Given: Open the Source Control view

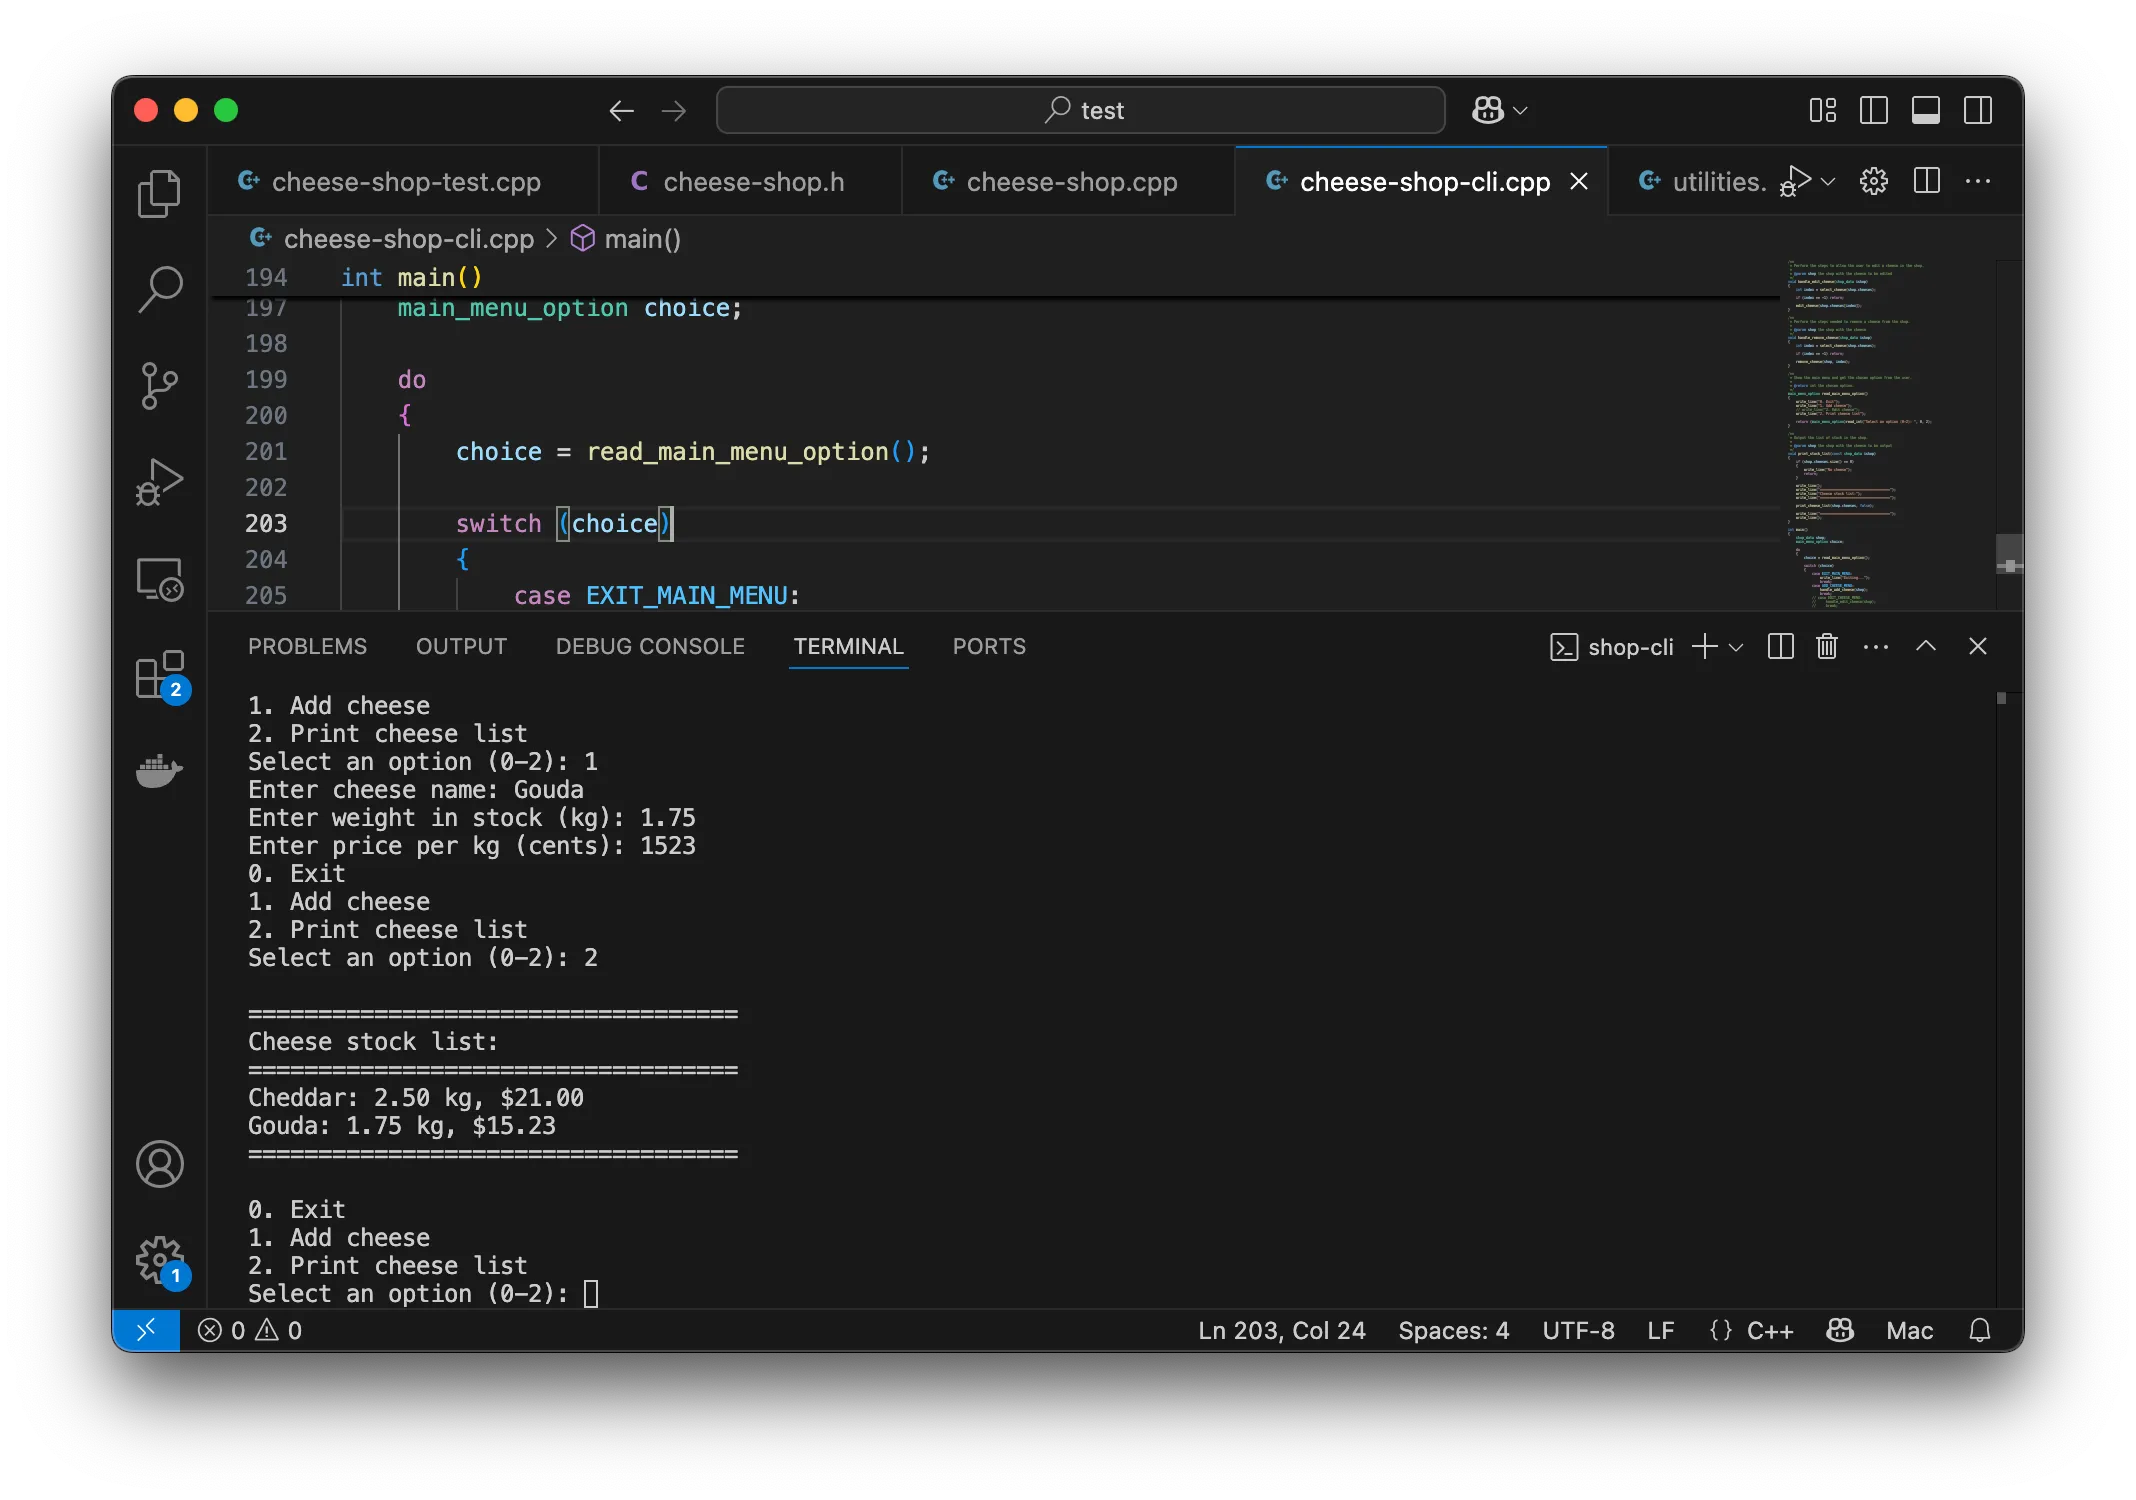Looking at the screenshot, I should (159, 386).
